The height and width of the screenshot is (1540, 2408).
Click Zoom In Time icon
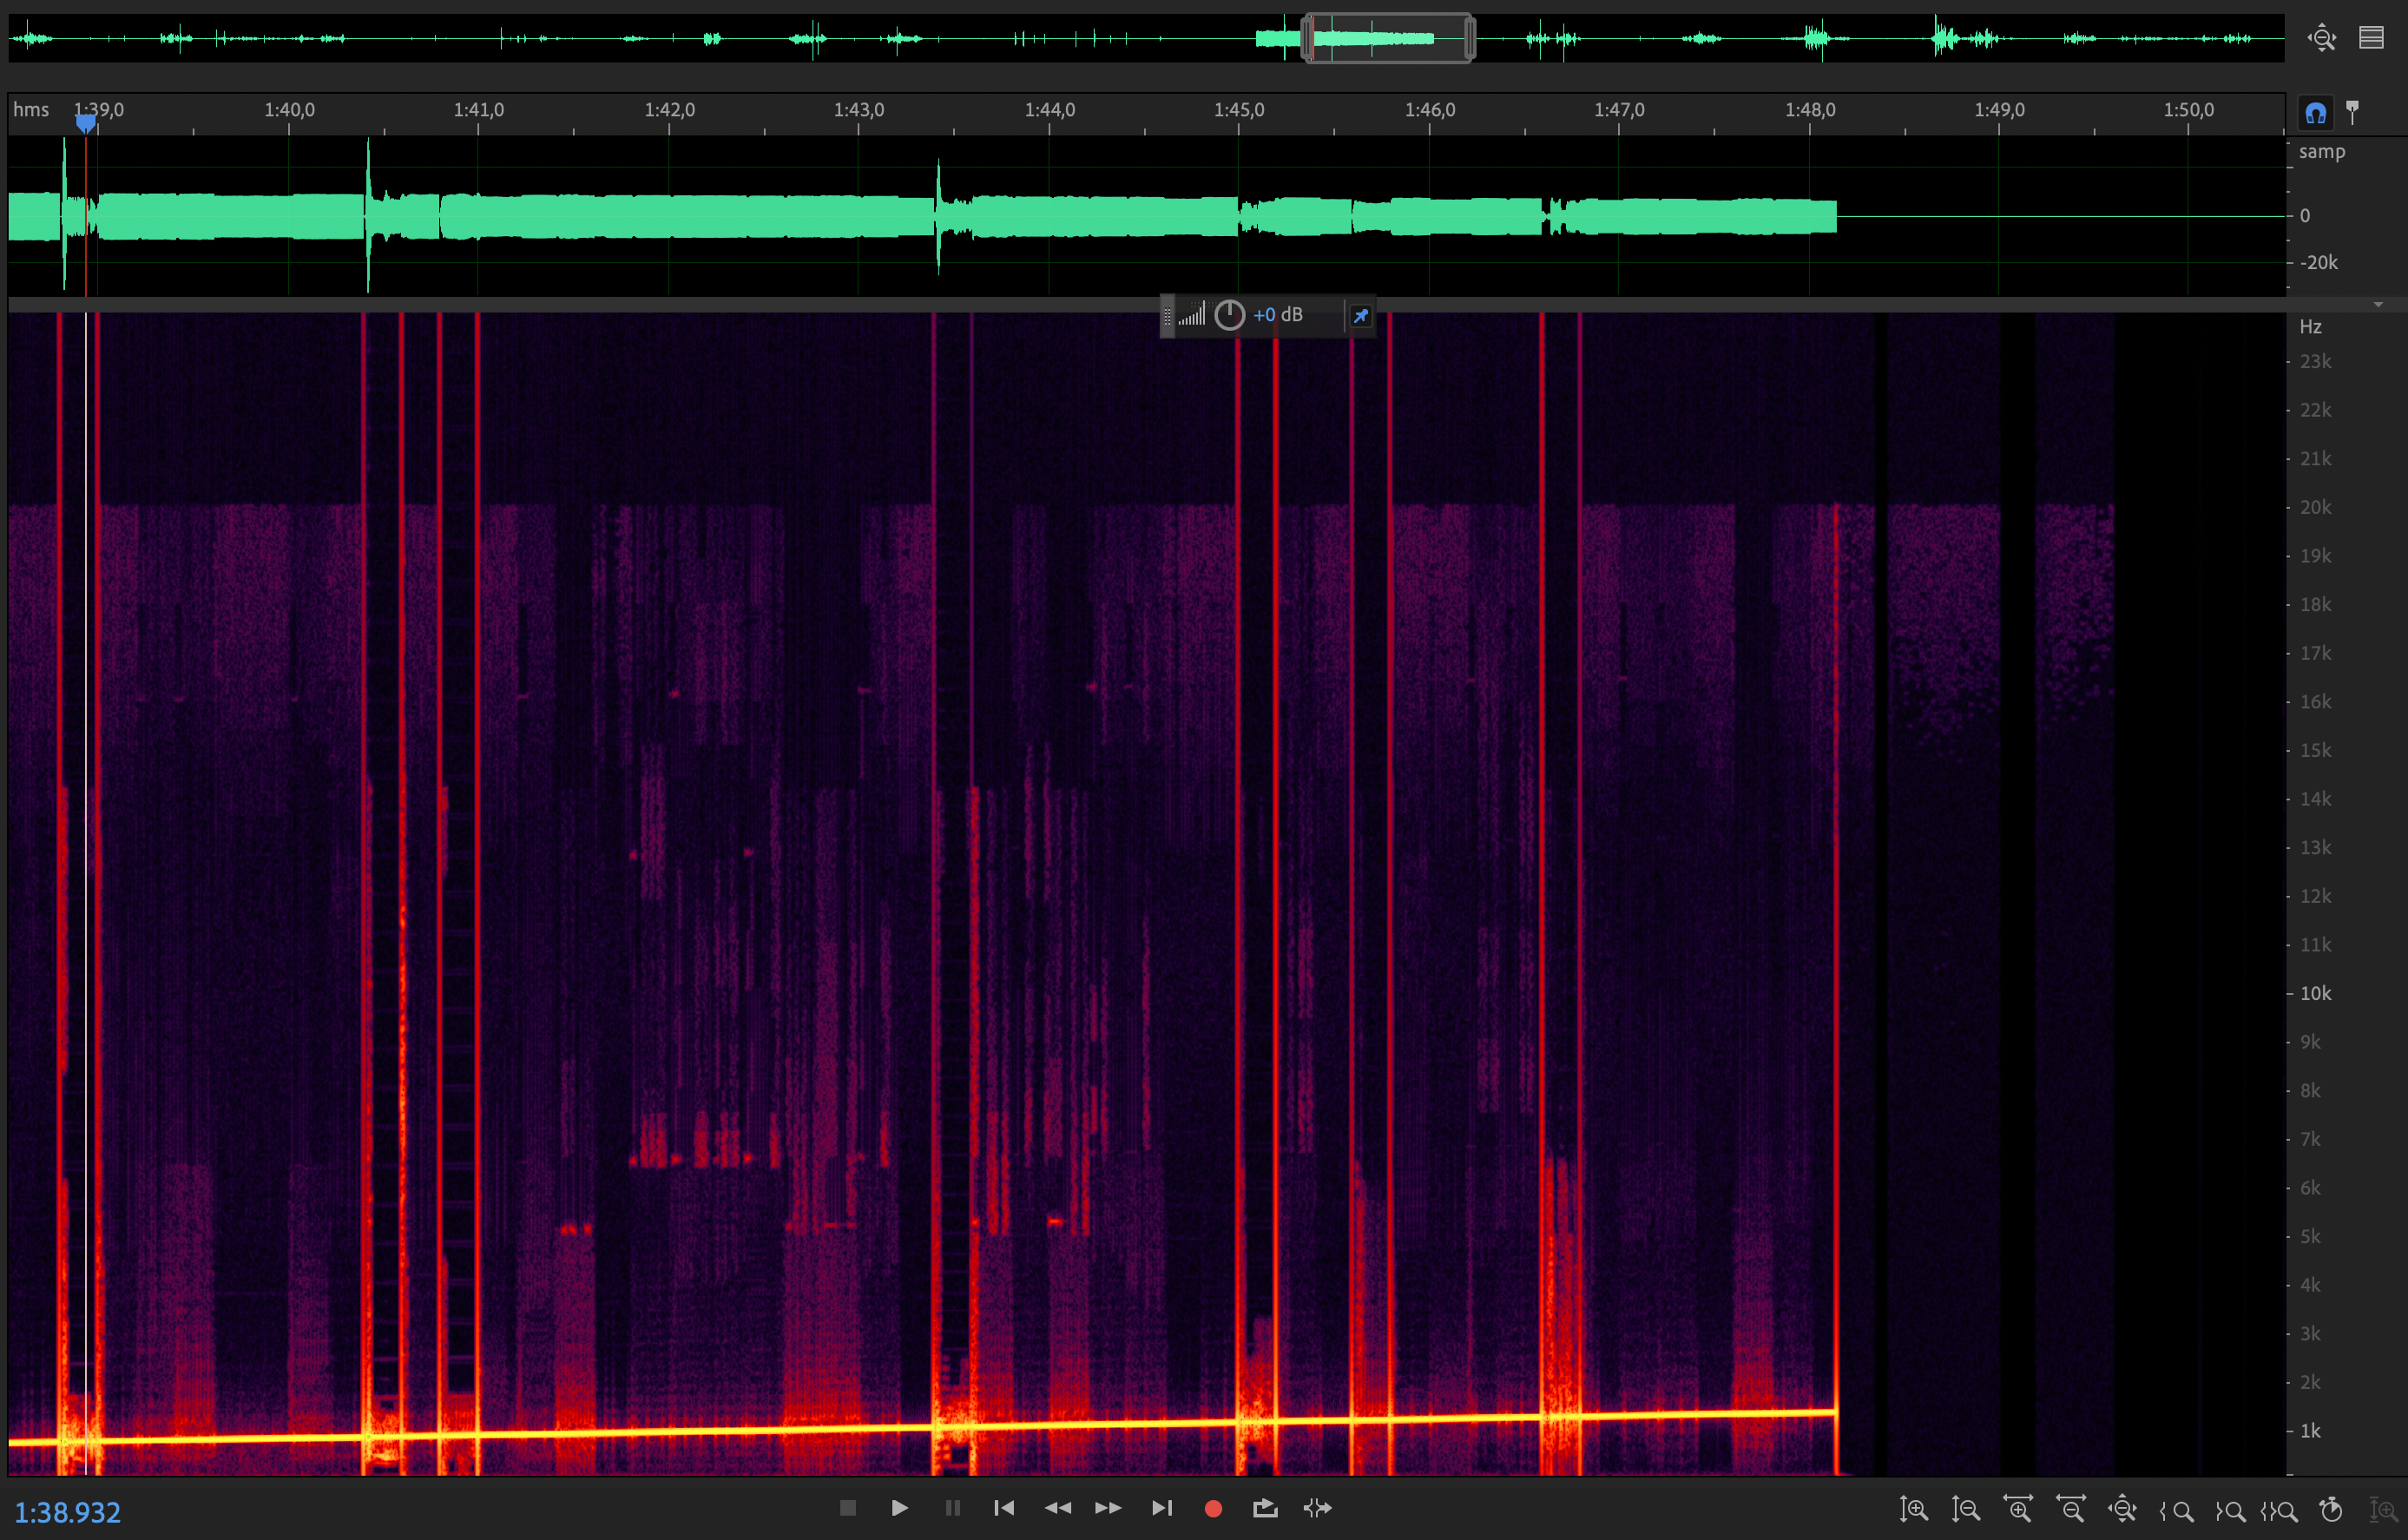point(2018,1509)
